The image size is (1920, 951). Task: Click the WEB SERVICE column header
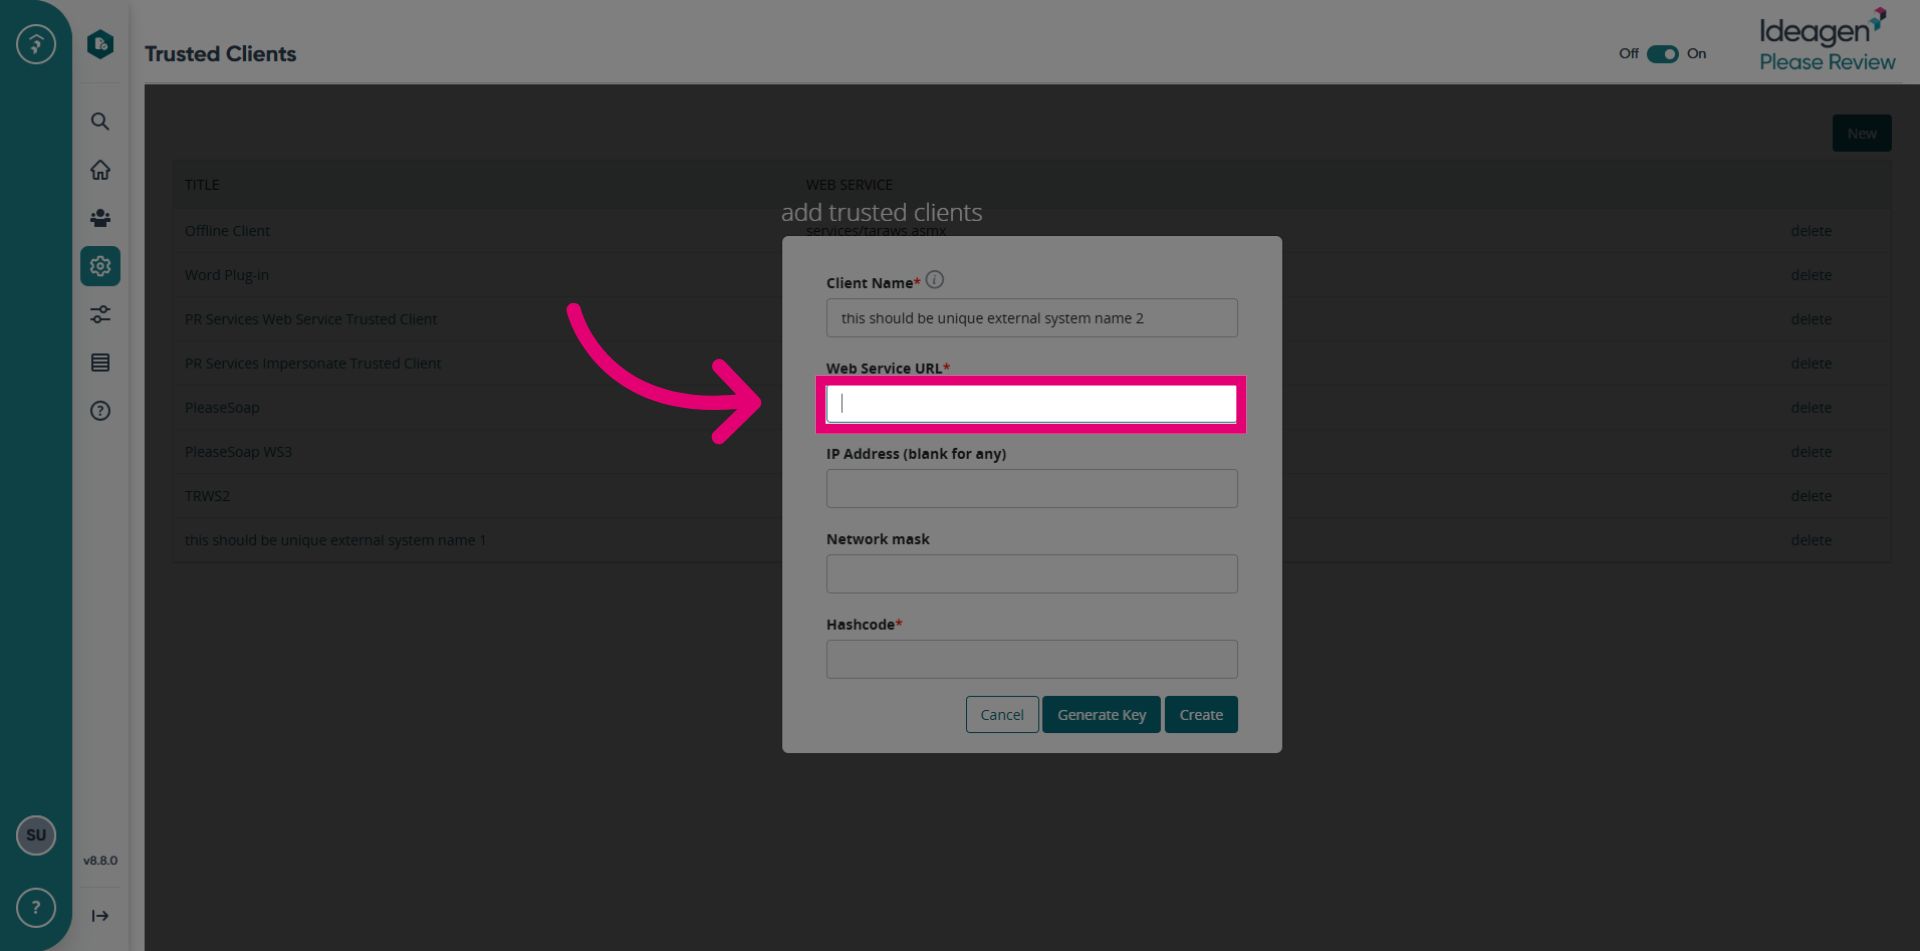click(849, 185)
